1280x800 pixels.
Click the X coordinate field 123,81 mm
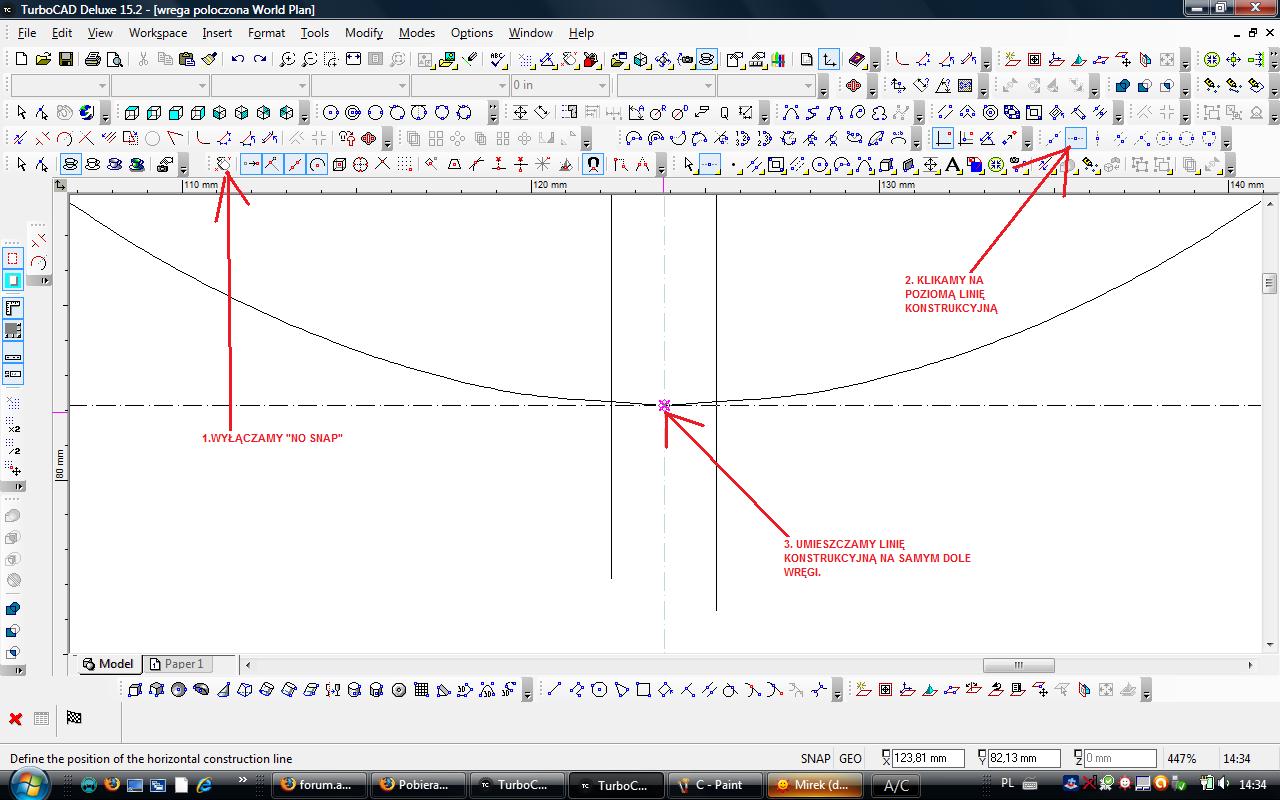(x=927, y=759)
